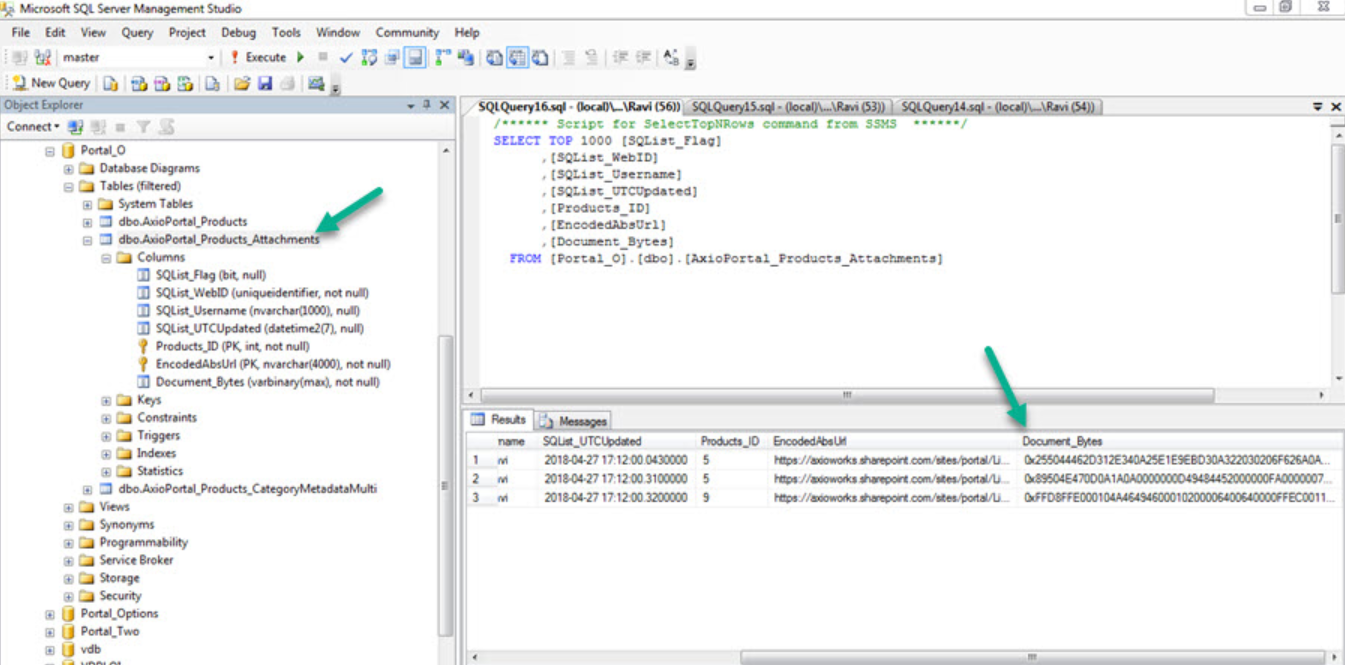This screenshot has width=1345, height=665.
Task: Open the Tools menu
Action: 286,32
